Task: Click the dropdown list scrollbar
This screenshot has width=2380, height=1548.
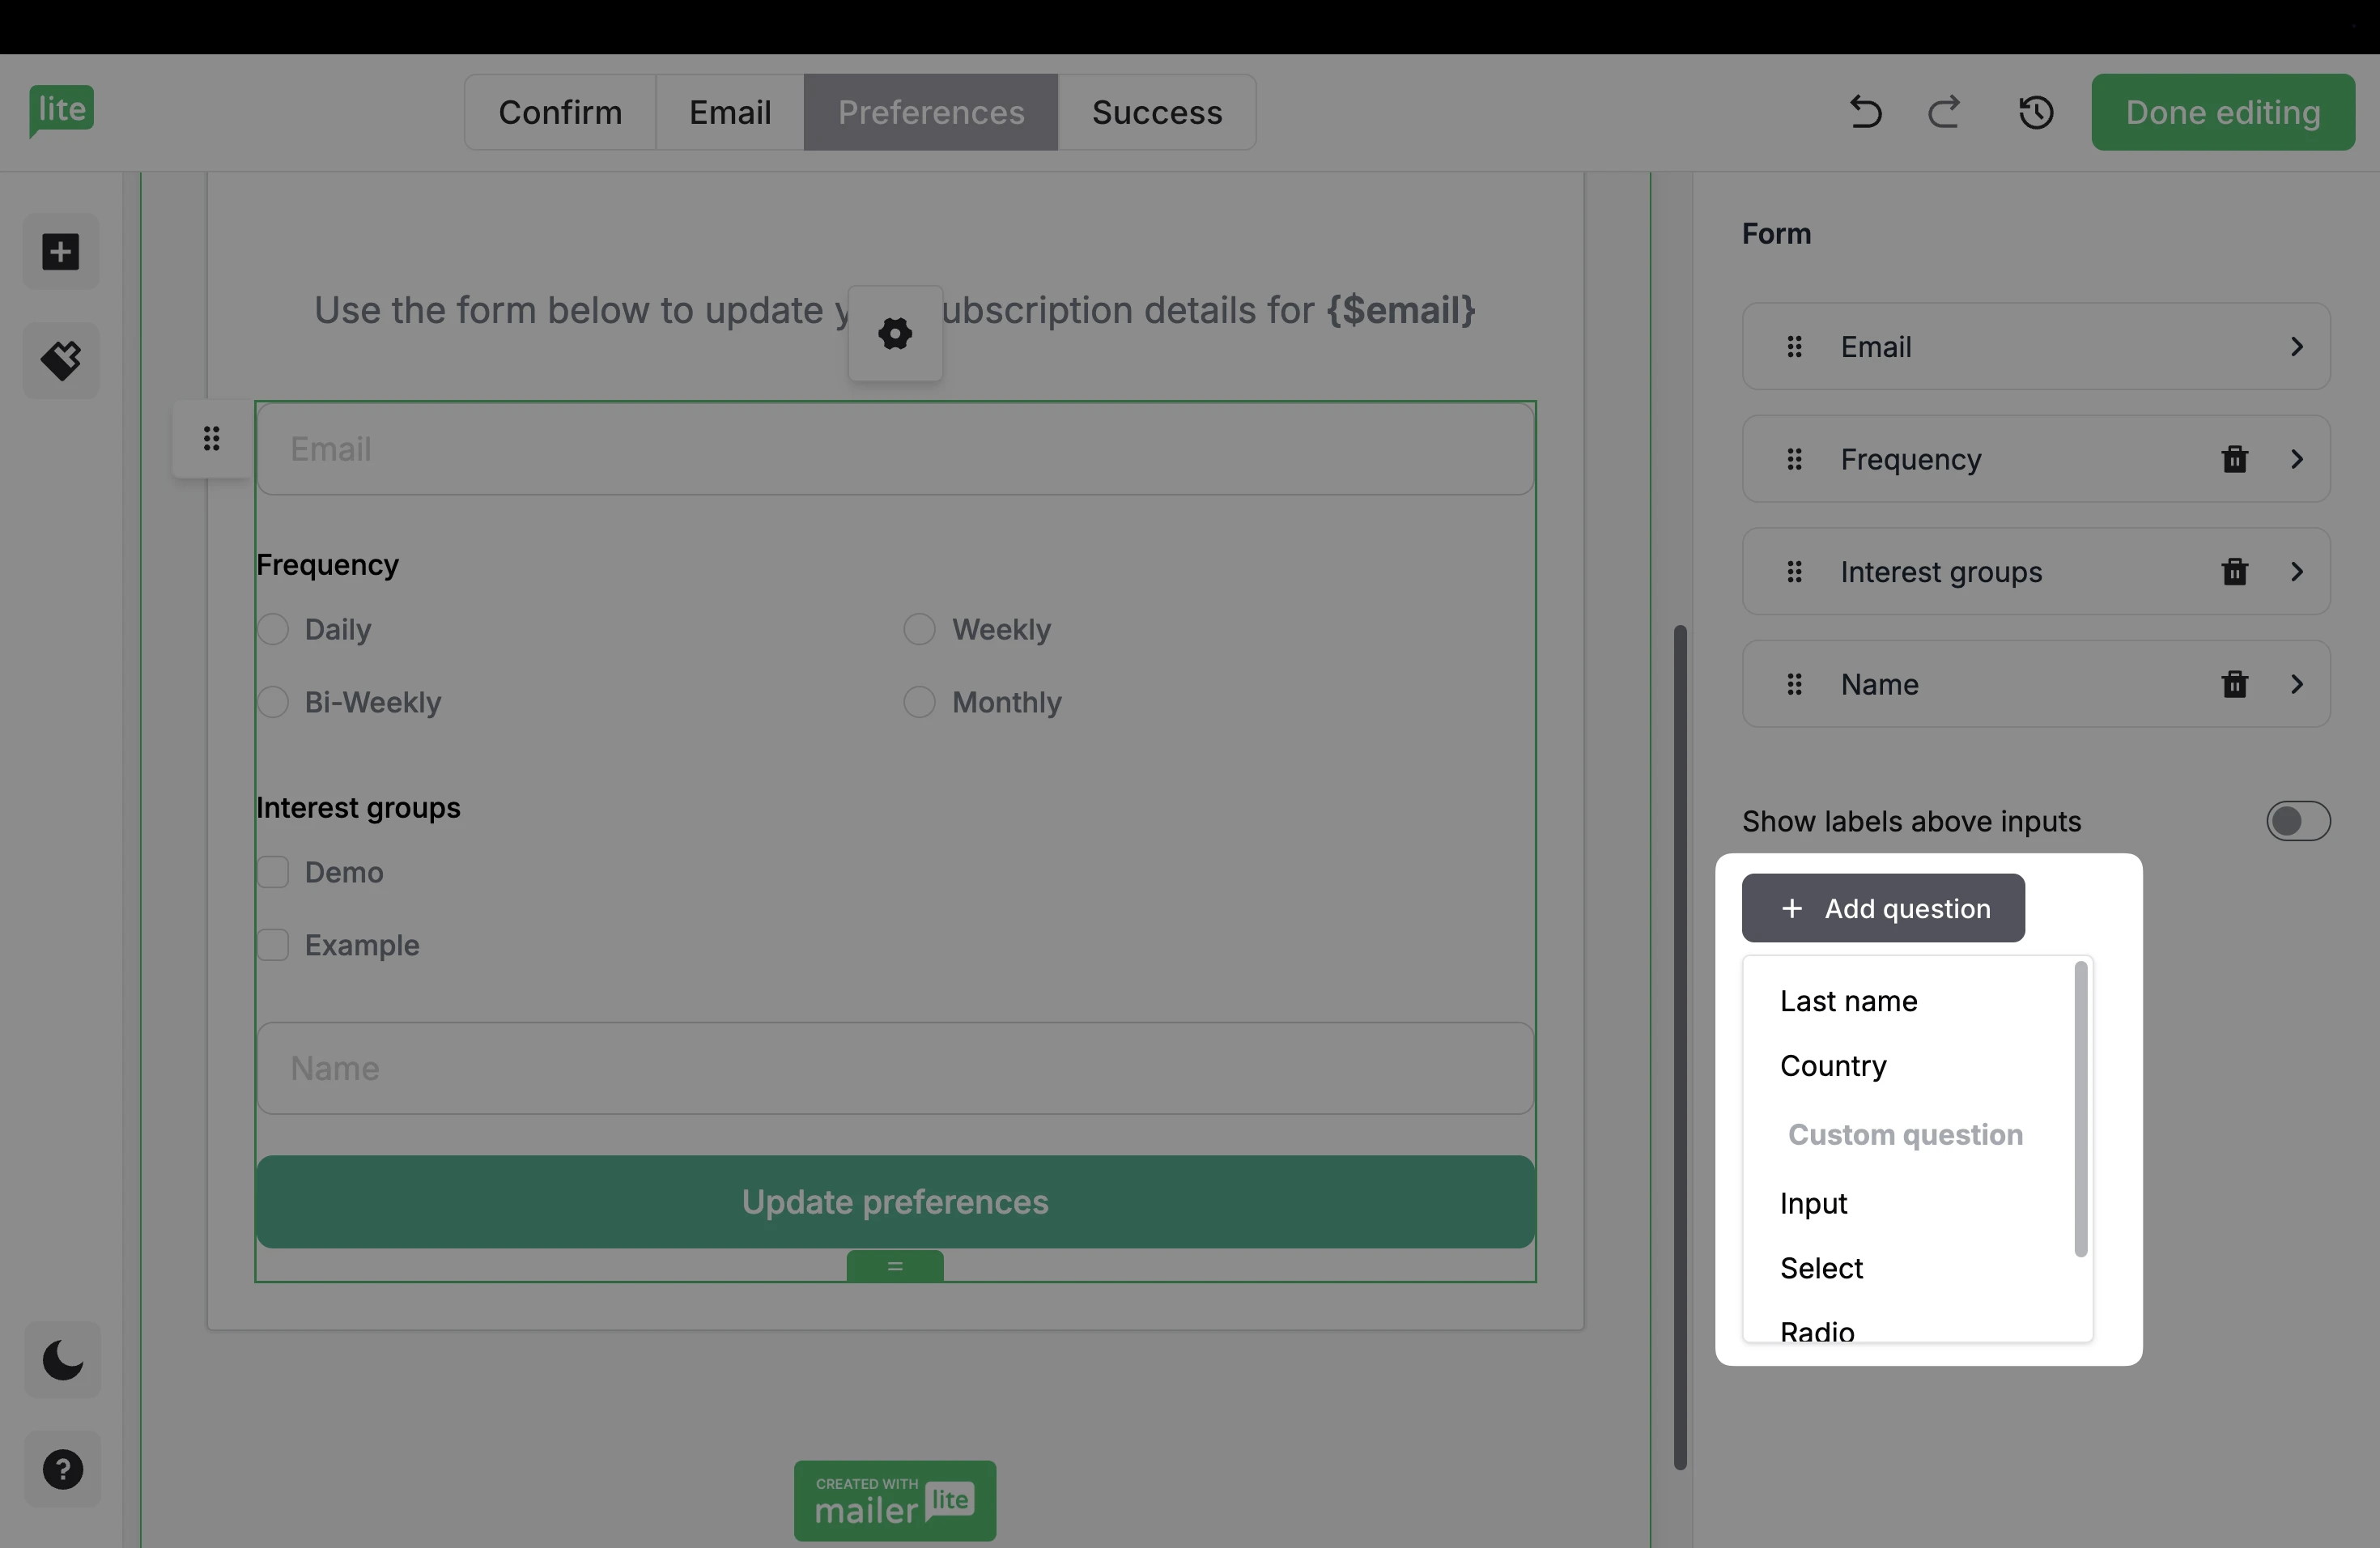Action: coord(2081,1108)
